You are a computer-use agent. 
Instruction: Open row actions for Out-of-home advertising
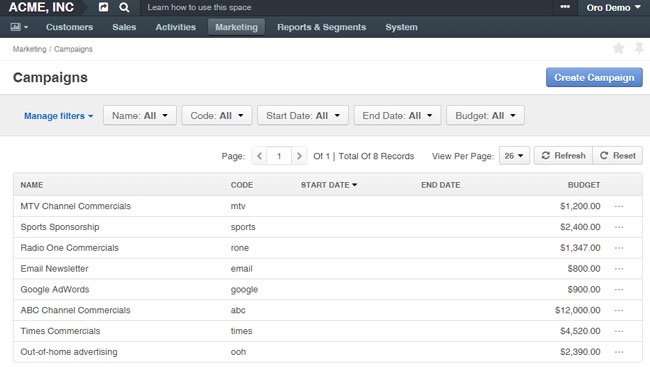coord(619,352)
